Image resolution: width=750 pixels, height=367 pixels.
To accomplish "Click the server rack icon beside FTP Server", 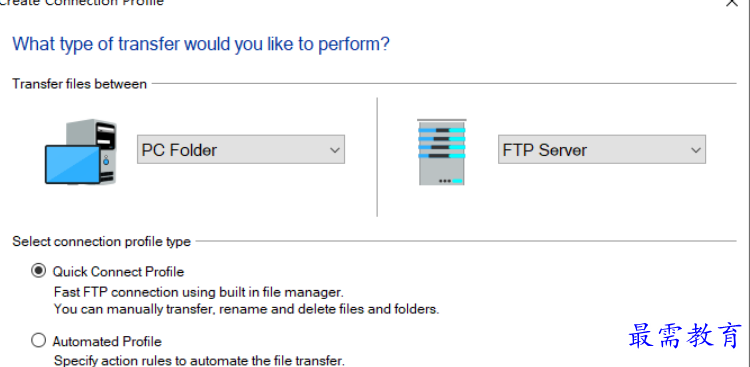I will pos(441,152).
